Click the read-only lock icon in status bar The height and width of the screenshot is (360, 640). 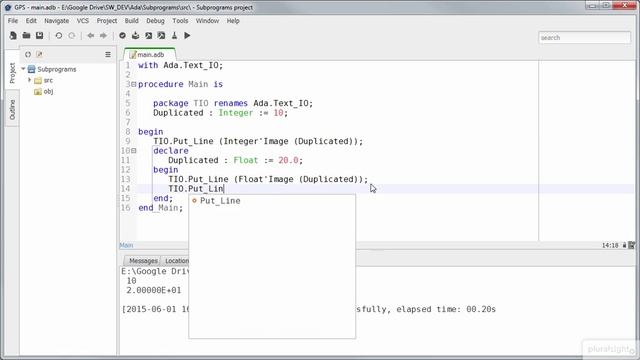tap(624, 245)
